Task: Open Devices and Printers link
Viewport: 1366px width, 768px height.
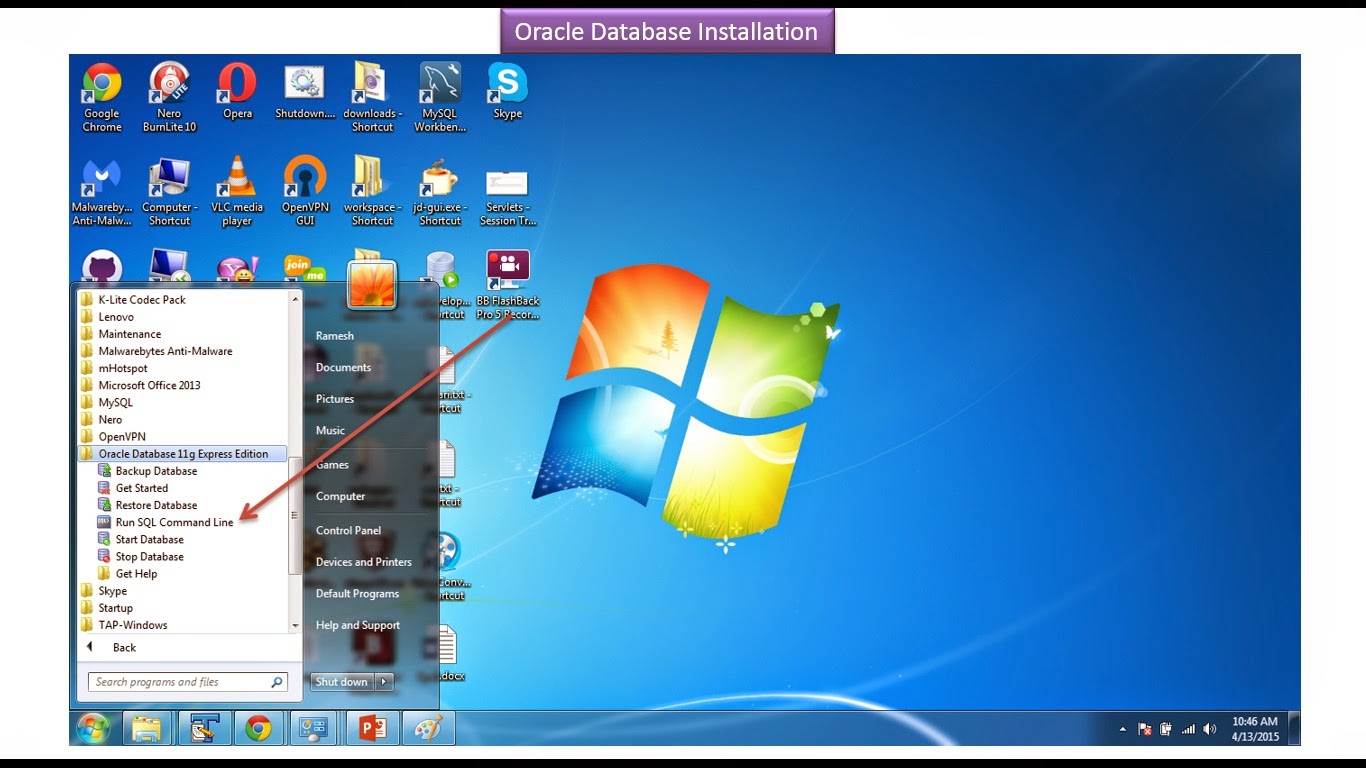Action: pos(364,562)
